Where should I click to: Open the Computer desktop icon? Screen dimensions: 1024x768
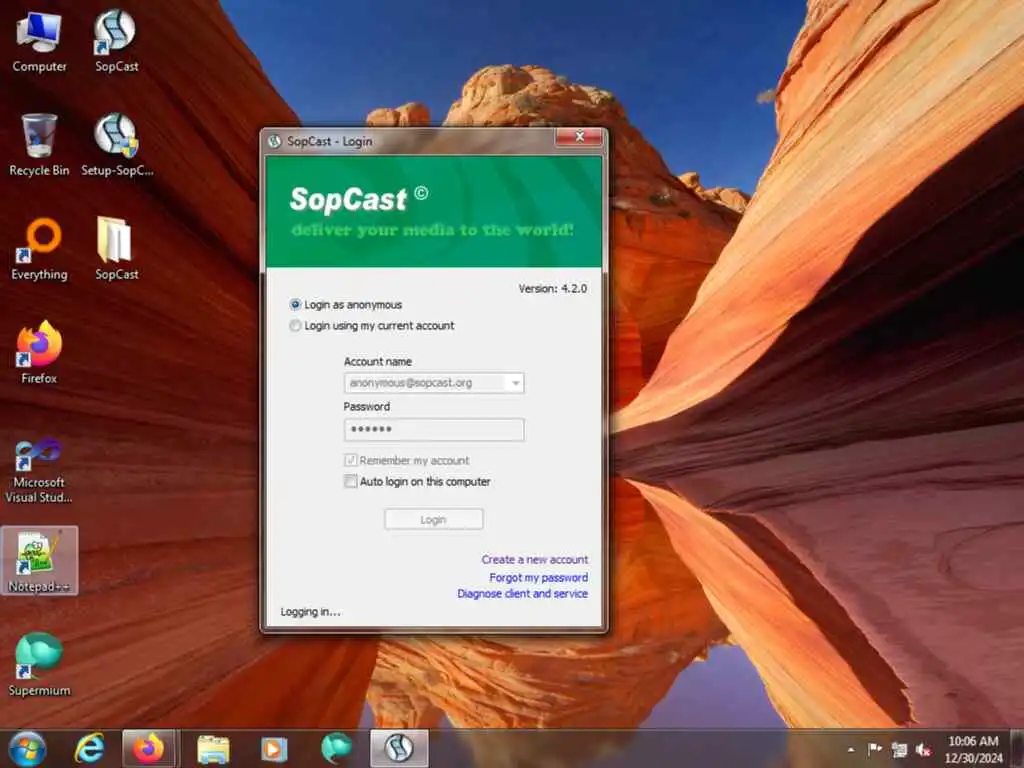pyautogui.click(x=39, y=42)
